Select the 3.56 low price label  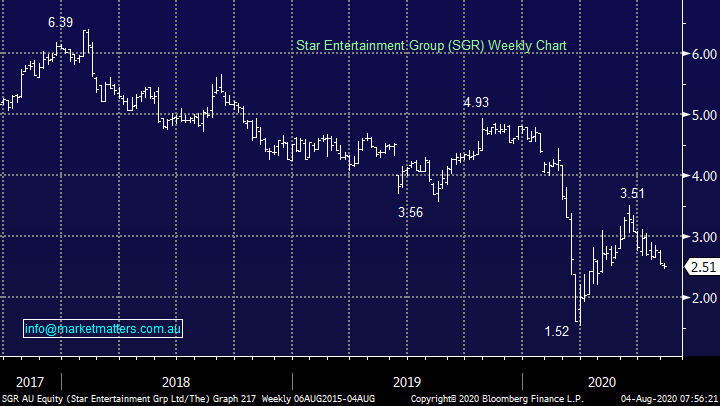[410, 212]
